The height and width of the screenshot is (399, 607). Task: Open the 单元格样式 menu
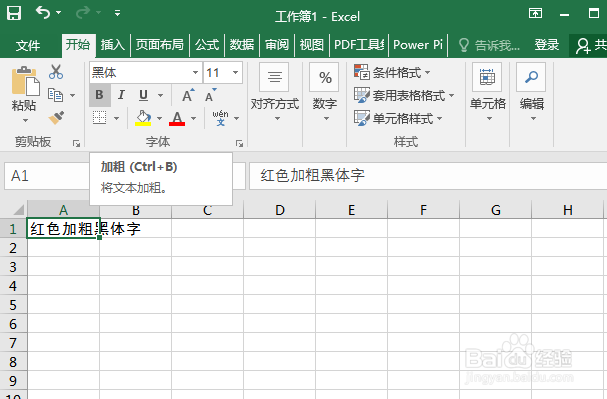[x=398, y=118]
